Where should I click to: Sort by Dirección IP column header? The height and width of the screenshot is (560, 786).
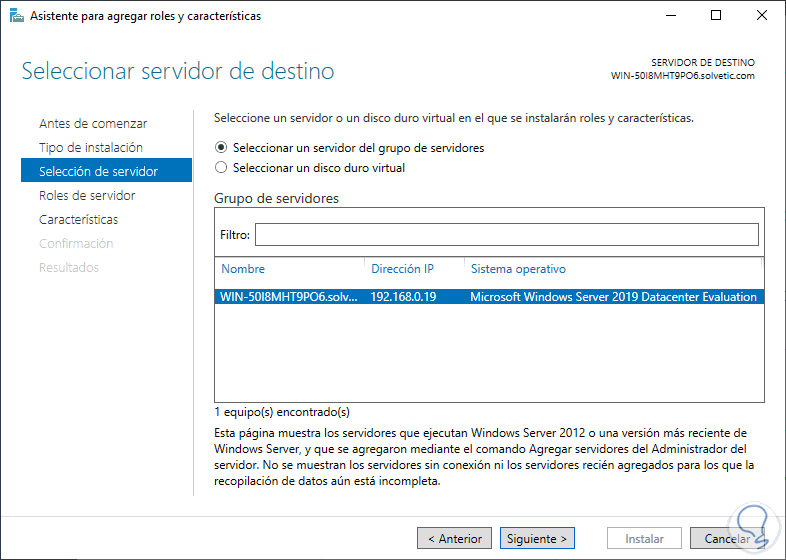402,269
